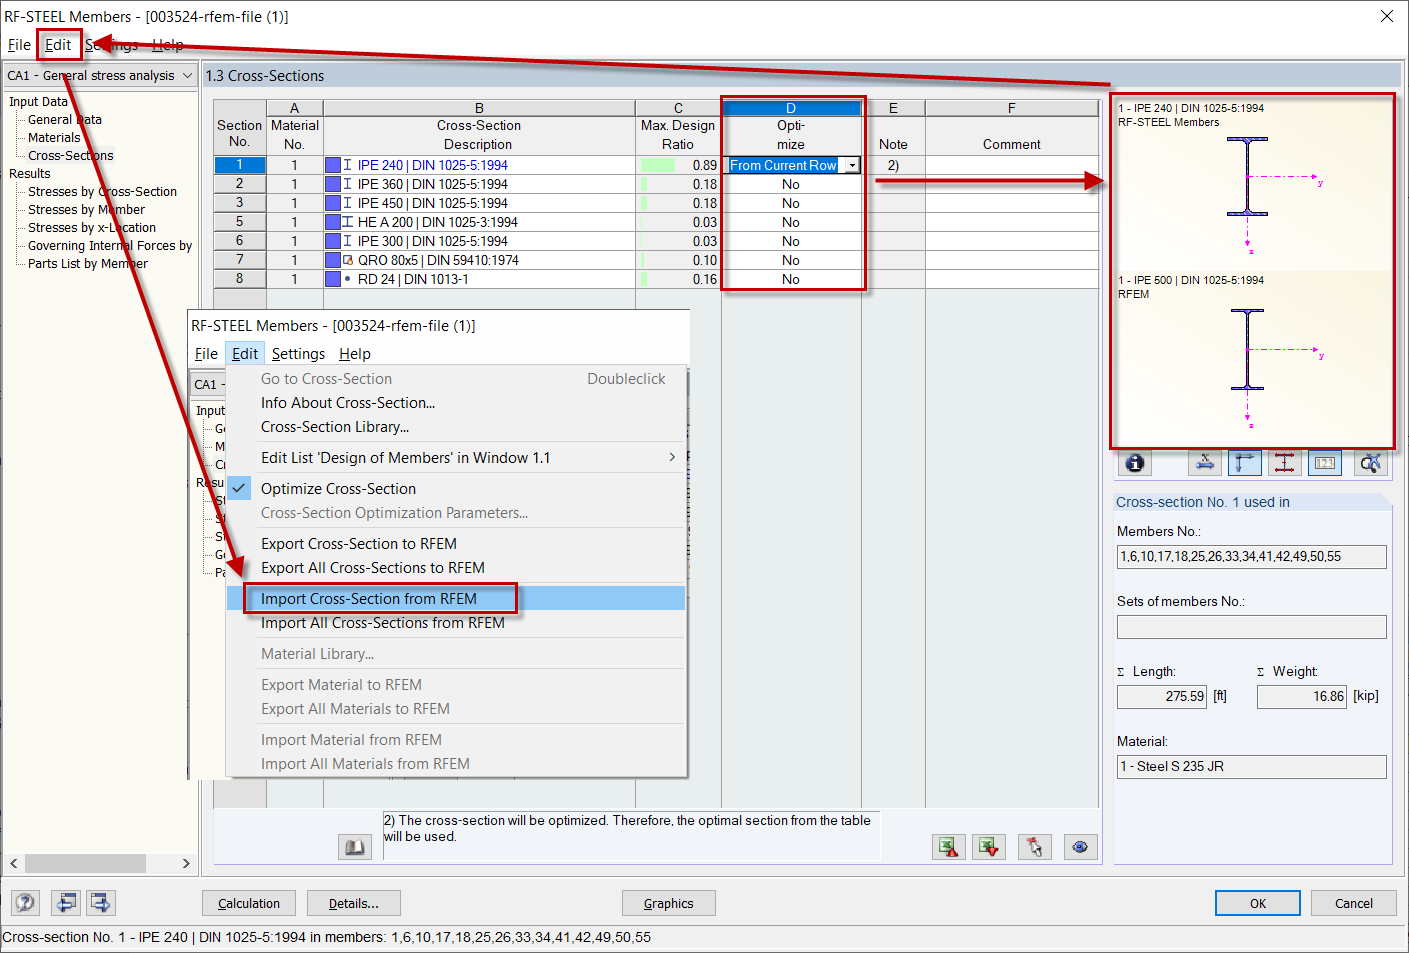Open Help in the inset menu bar

pos(355,354)
